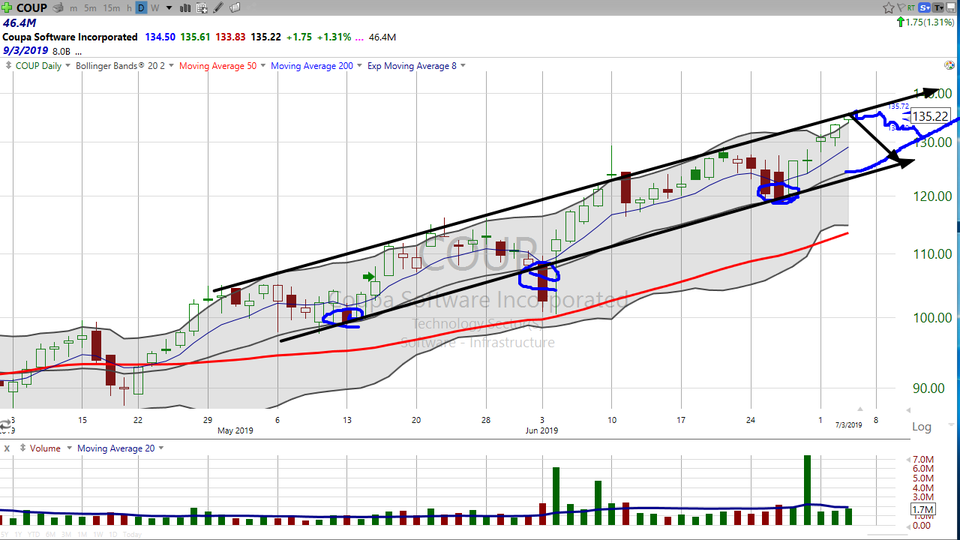
Task: Open the T dropdown button
Action: click(938, 7)
